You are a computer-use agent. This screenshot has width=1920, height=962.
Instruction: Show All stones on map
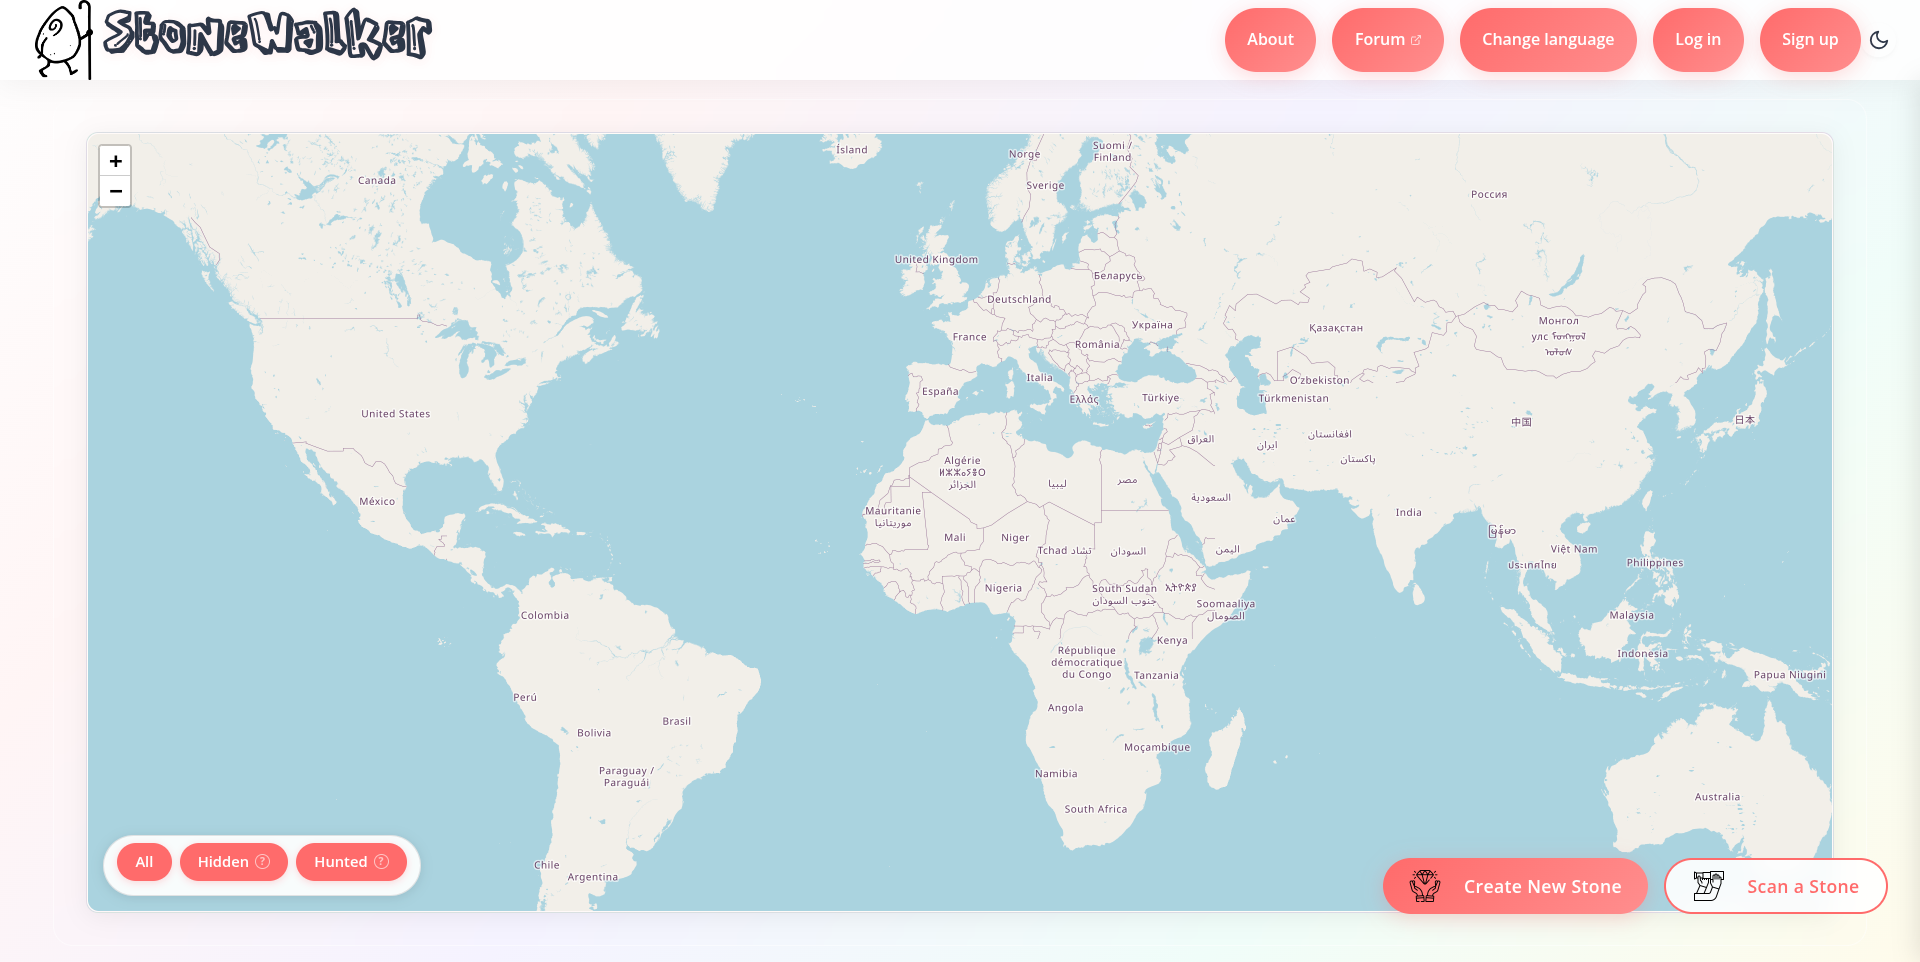[x=144, y=862]
